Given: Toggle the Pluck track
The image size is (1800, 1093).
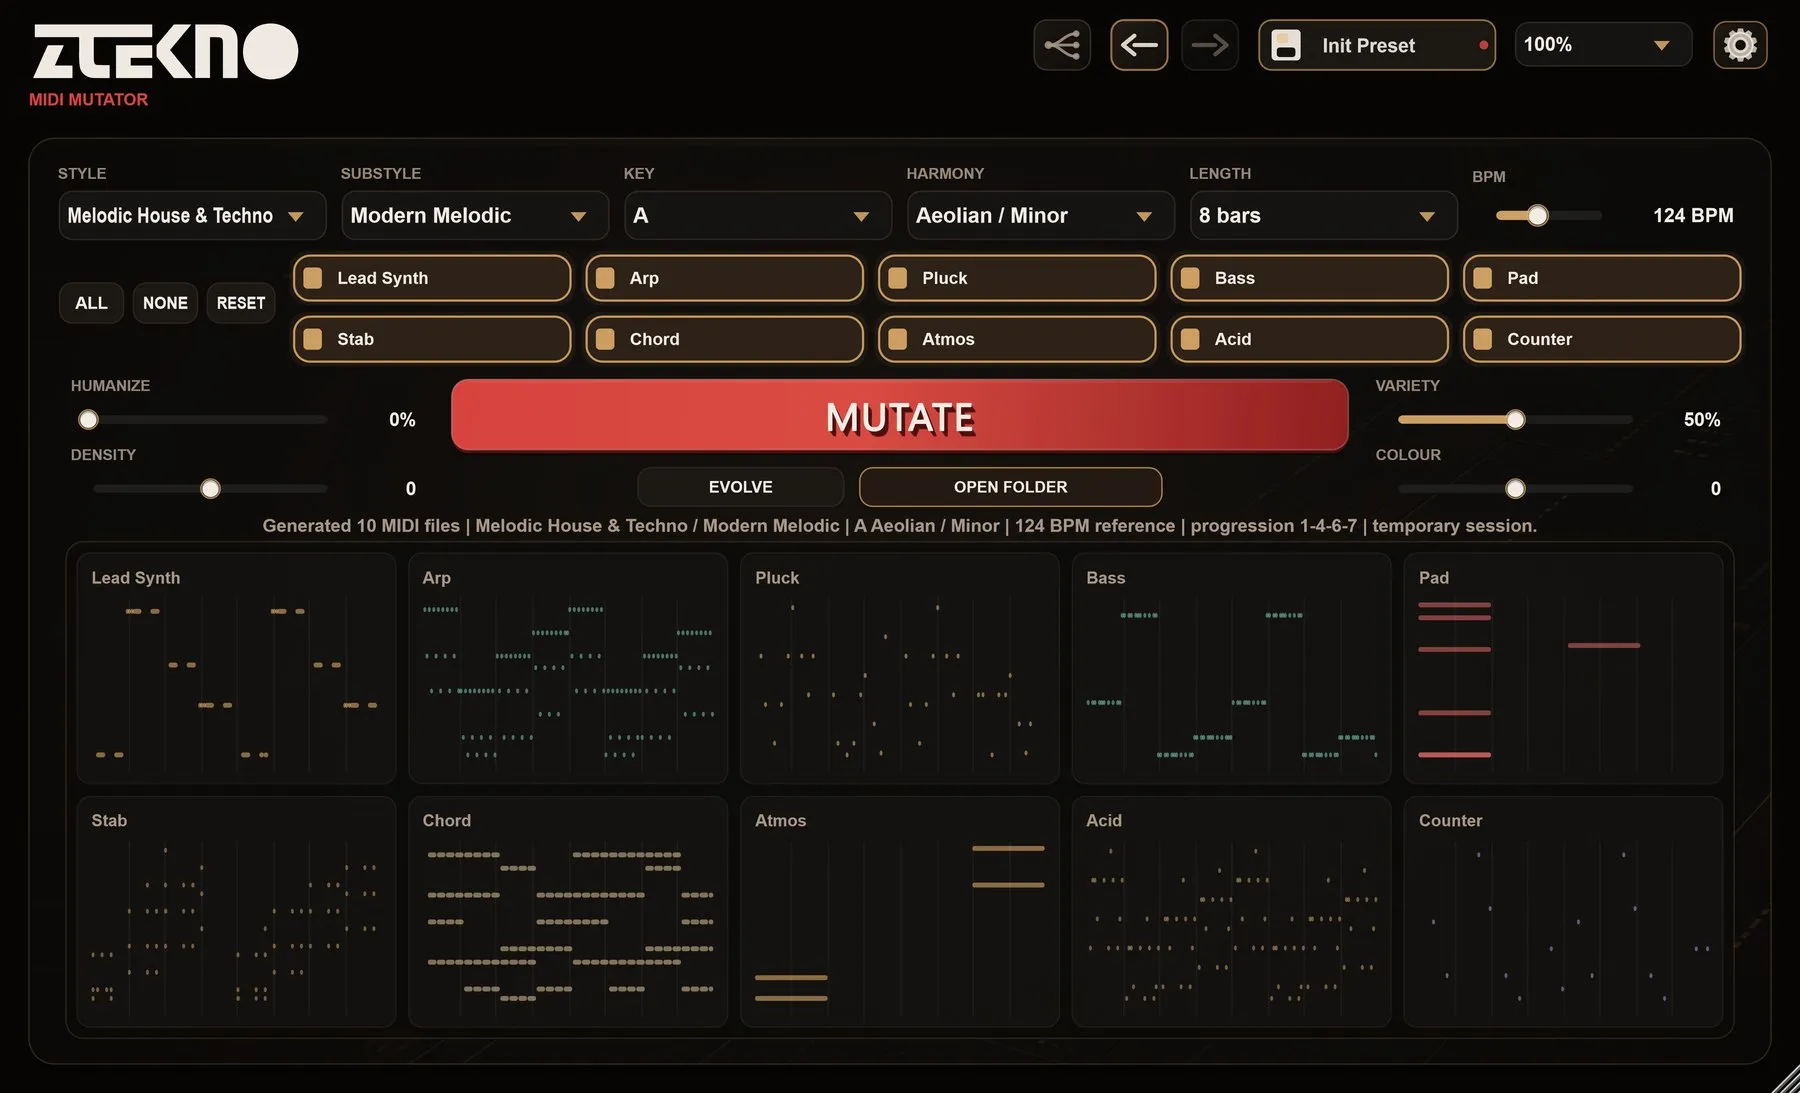Looking at the screenshot, I should [1017, 278].
